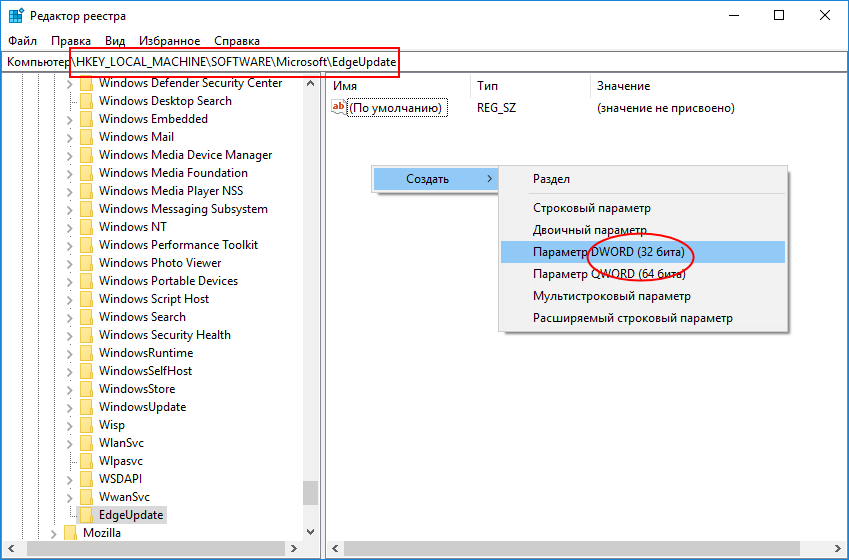Viewport: 849px width, 560px height.
Task: Click right arrow of tree horizontal scrollbar
Action: (x=294, y=549)
